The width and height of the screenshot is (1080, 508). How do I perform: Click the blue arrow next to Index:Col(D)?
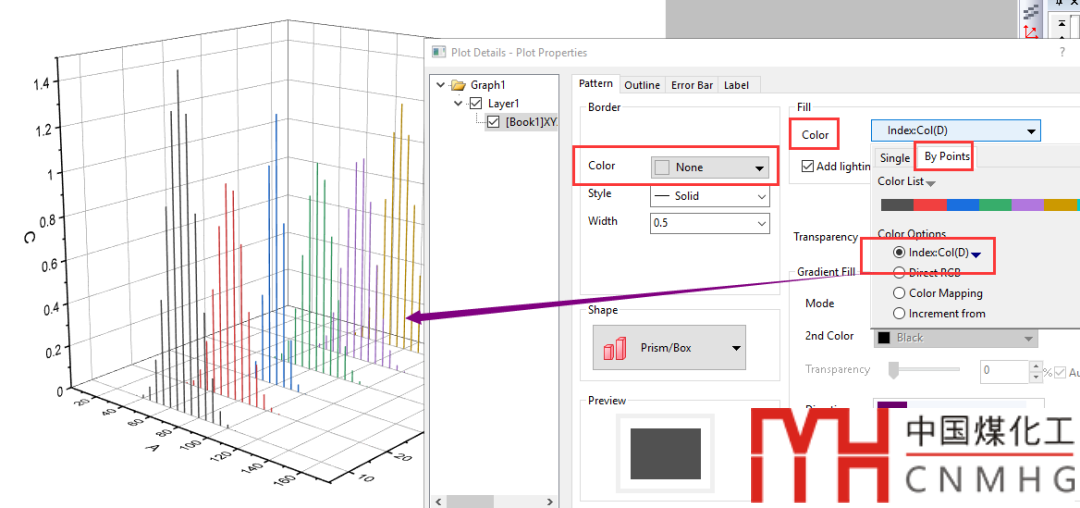(x=976, y=254)
